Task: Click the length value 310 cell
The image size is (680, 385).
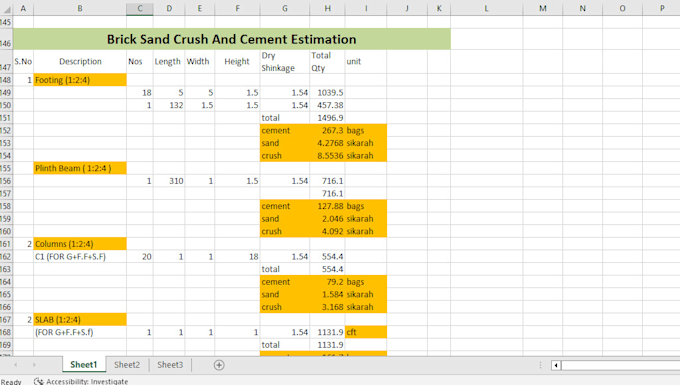Action: click(169, 181)
